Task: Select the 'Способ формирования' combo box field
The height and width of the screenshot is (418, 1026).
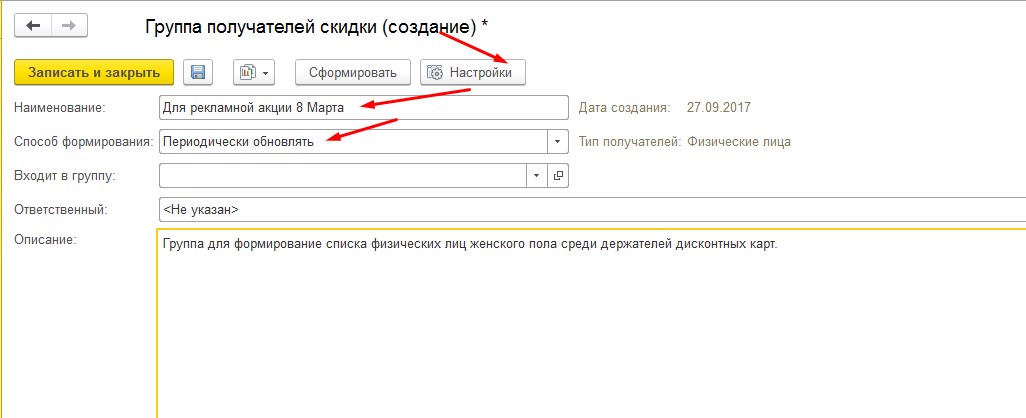Action: pyautogui.click(x=352, y=141)
